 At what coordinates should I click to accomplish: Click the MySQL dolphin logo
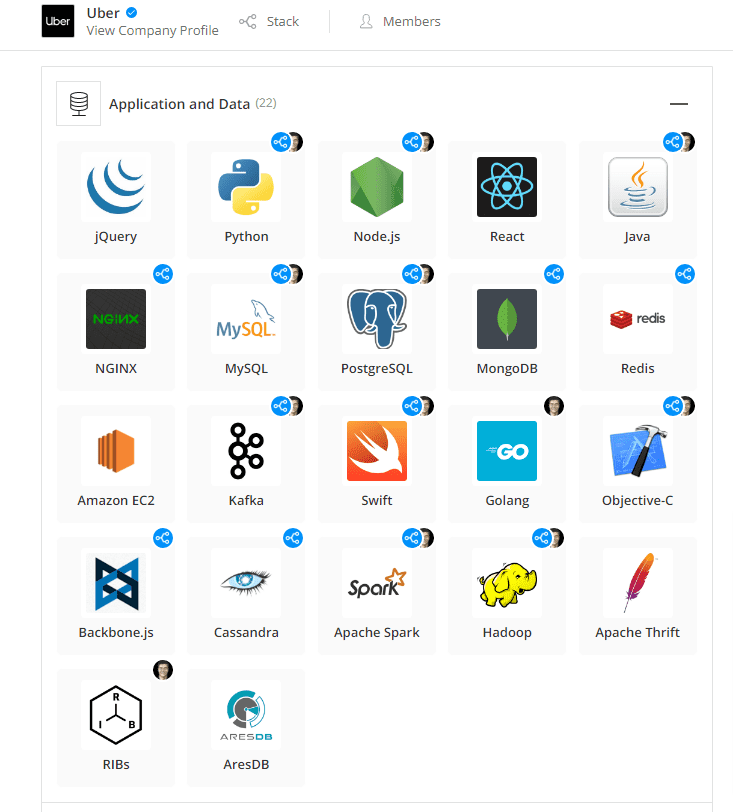coord(246,319)
